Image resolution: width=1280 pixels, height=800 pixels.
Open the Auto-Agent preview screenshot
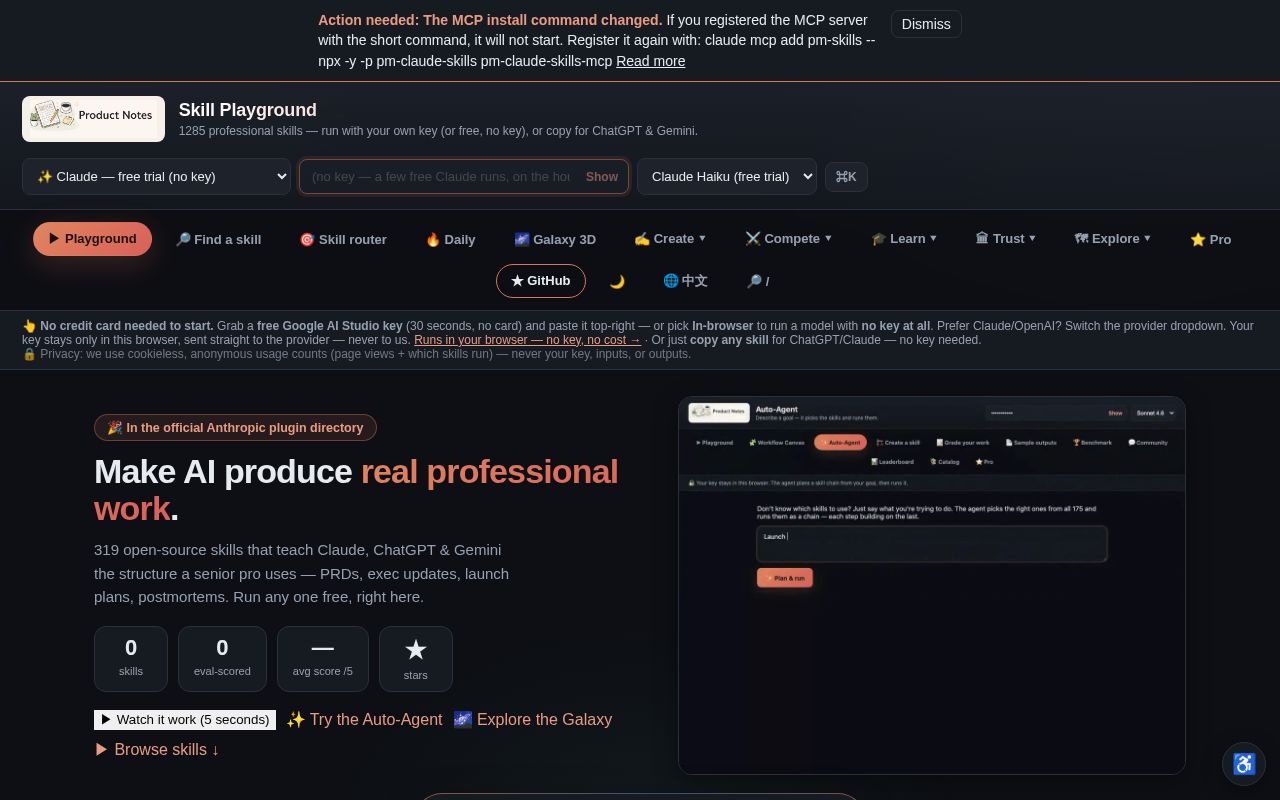[x=932, y=586]
